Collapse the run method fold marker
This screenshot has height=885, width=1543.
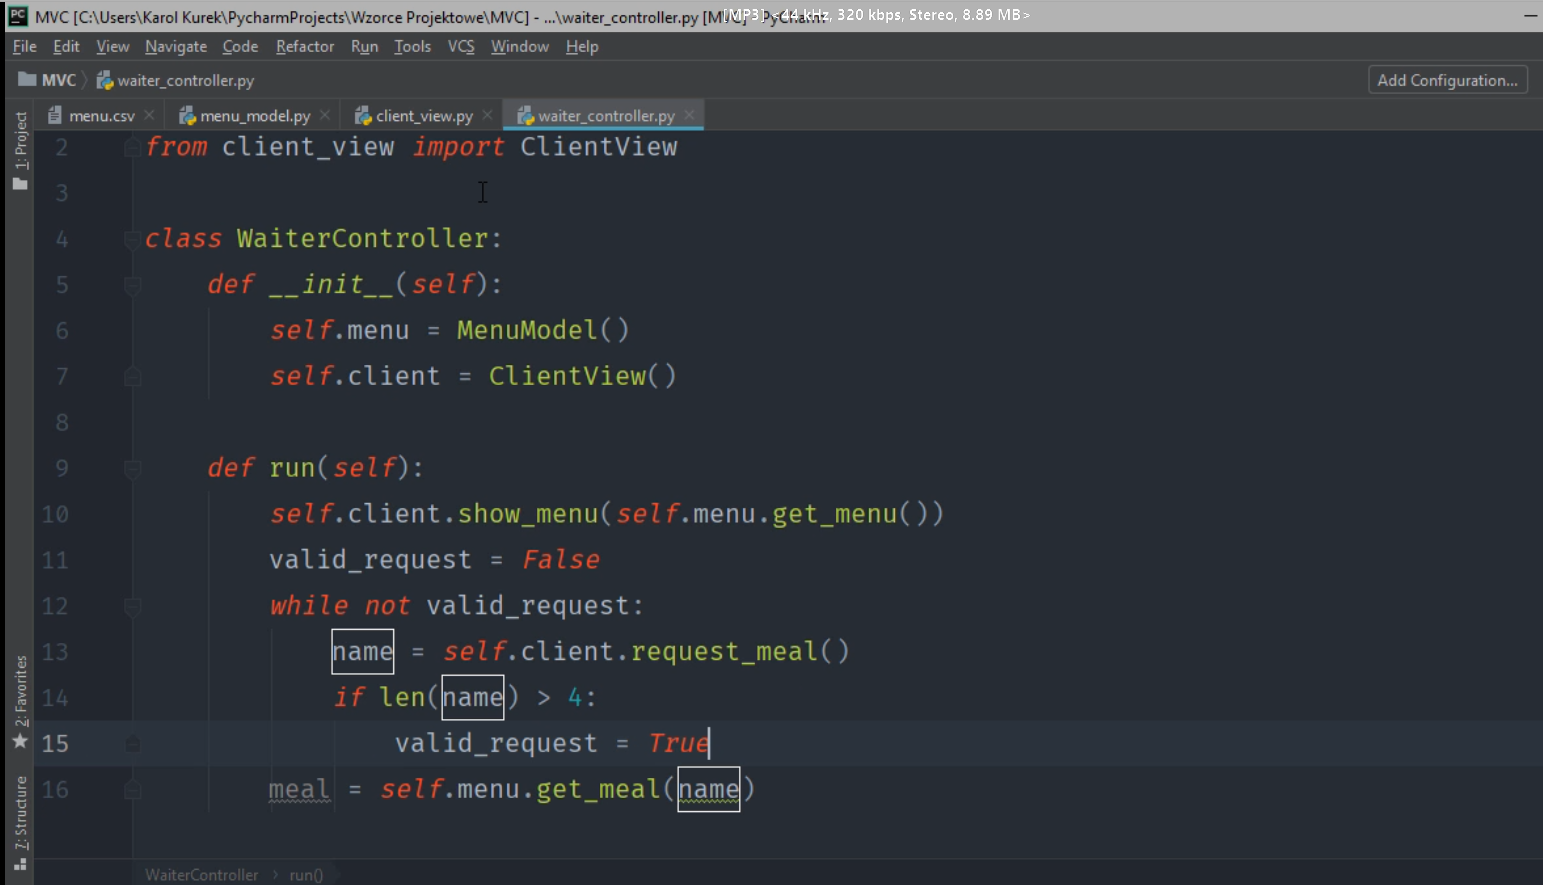(132, 468)
